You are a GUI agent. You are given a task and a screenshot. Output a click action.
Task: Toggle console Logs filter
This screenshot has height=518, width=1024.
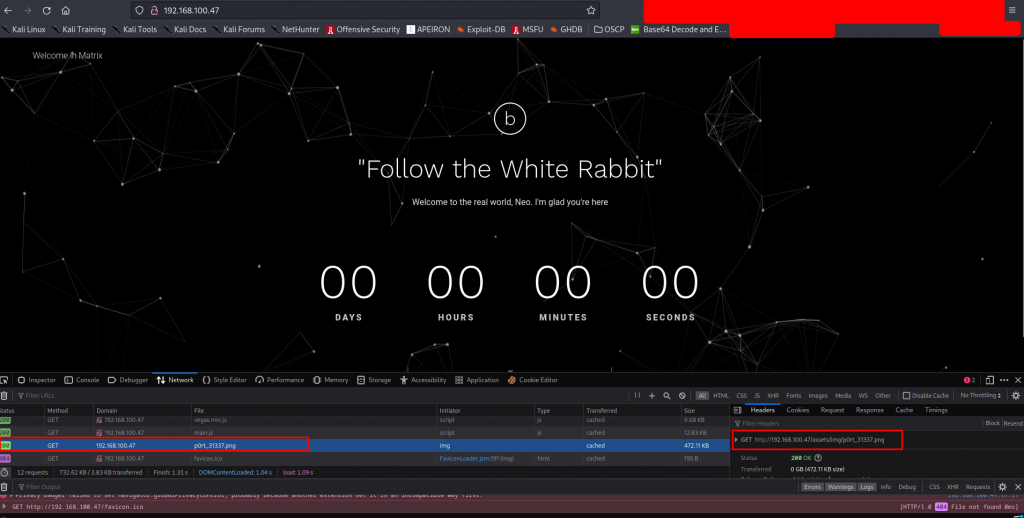point(867,487)
